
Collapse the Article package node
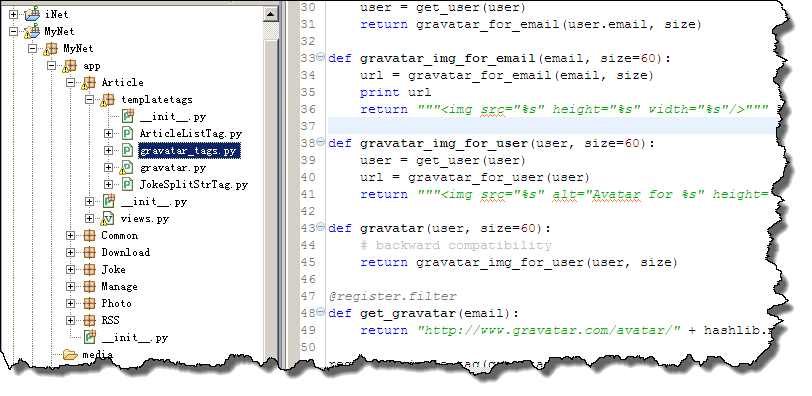[x=70, y=82]
